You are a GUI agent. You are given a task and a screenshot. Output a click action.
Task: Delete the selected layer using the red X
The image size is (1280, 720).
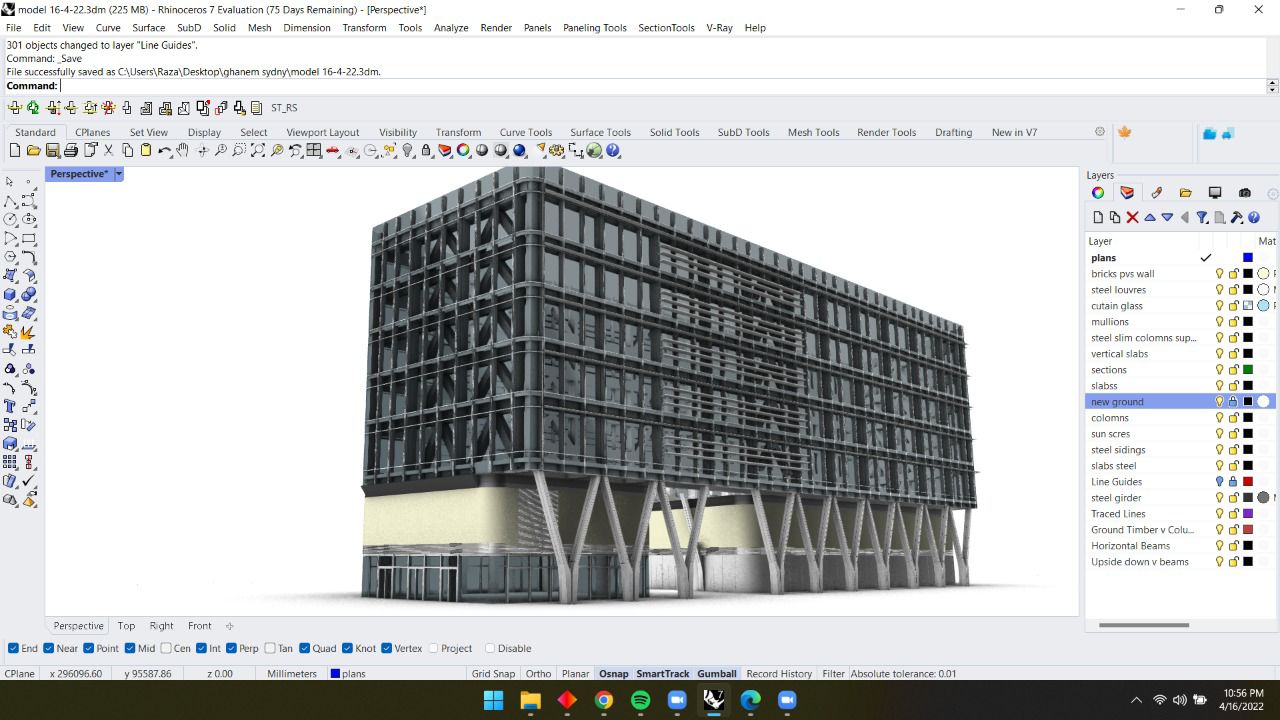(1132, 217)
